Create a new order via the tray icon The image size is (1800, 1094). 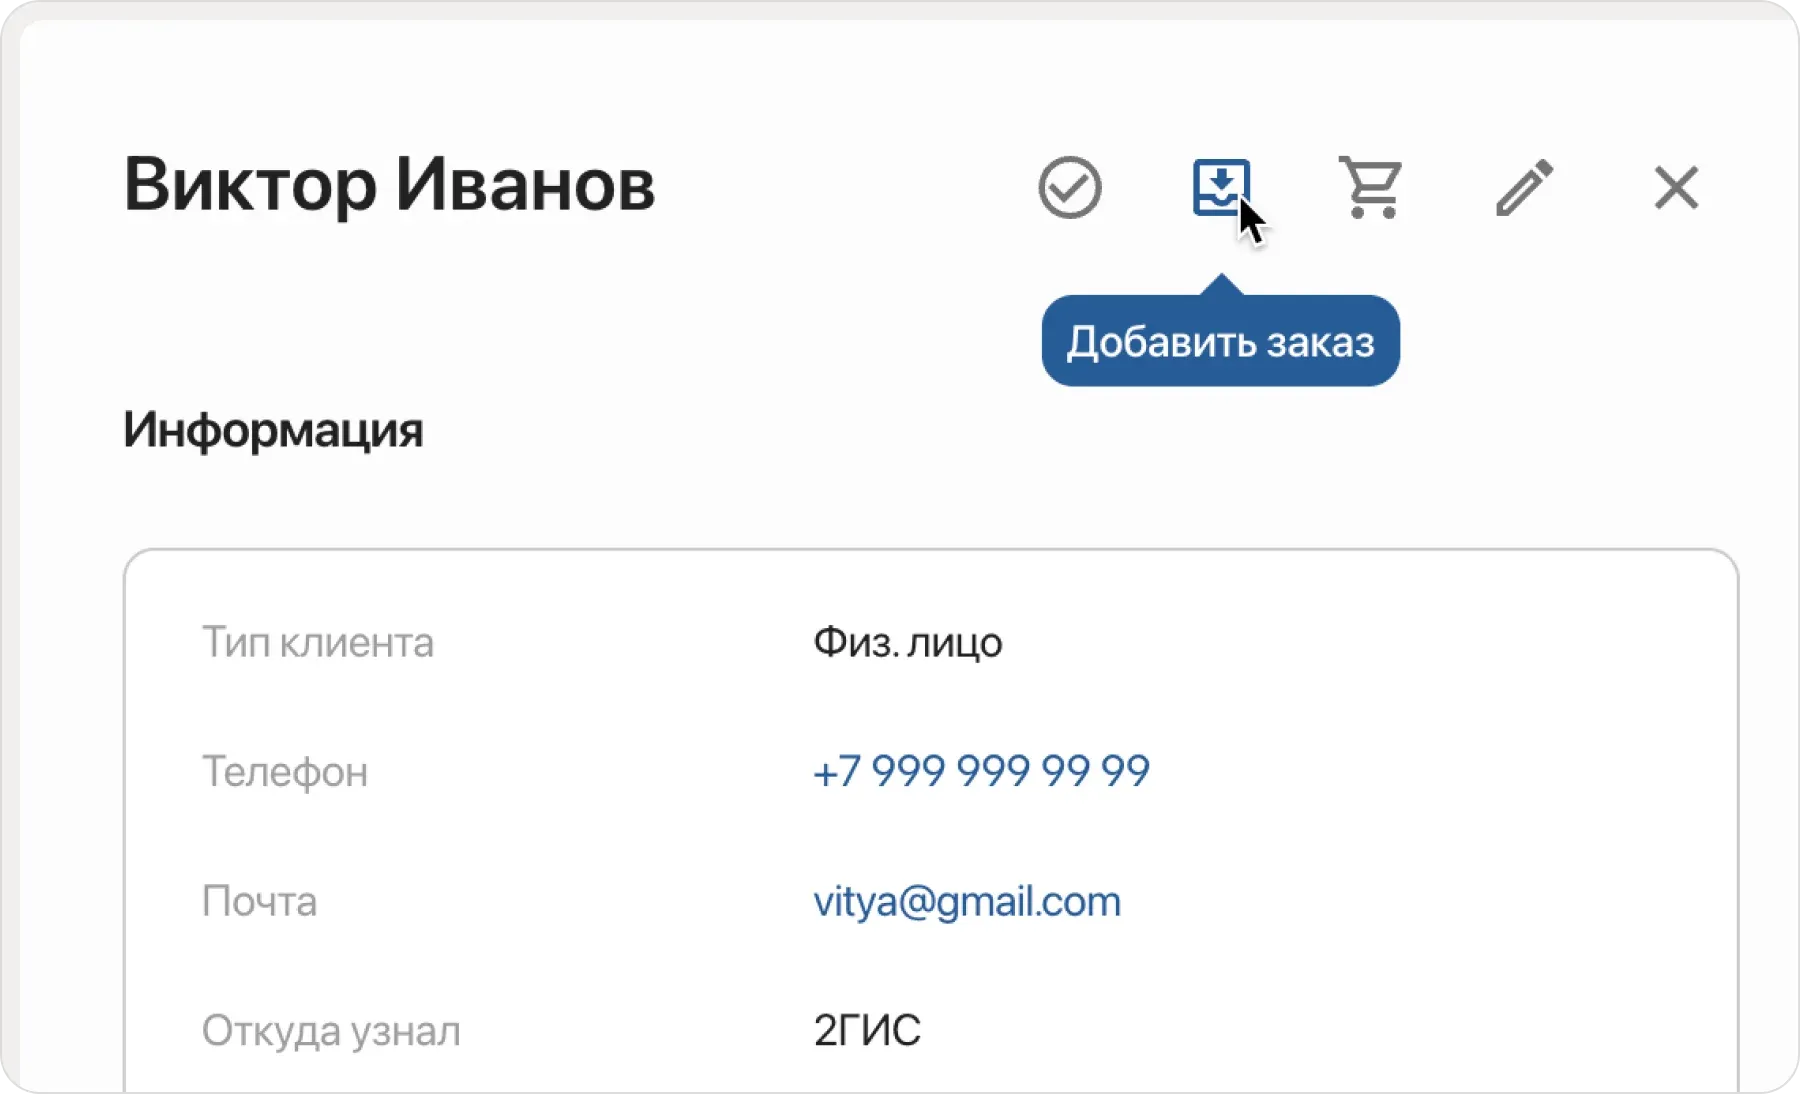tap(1221, 187)
